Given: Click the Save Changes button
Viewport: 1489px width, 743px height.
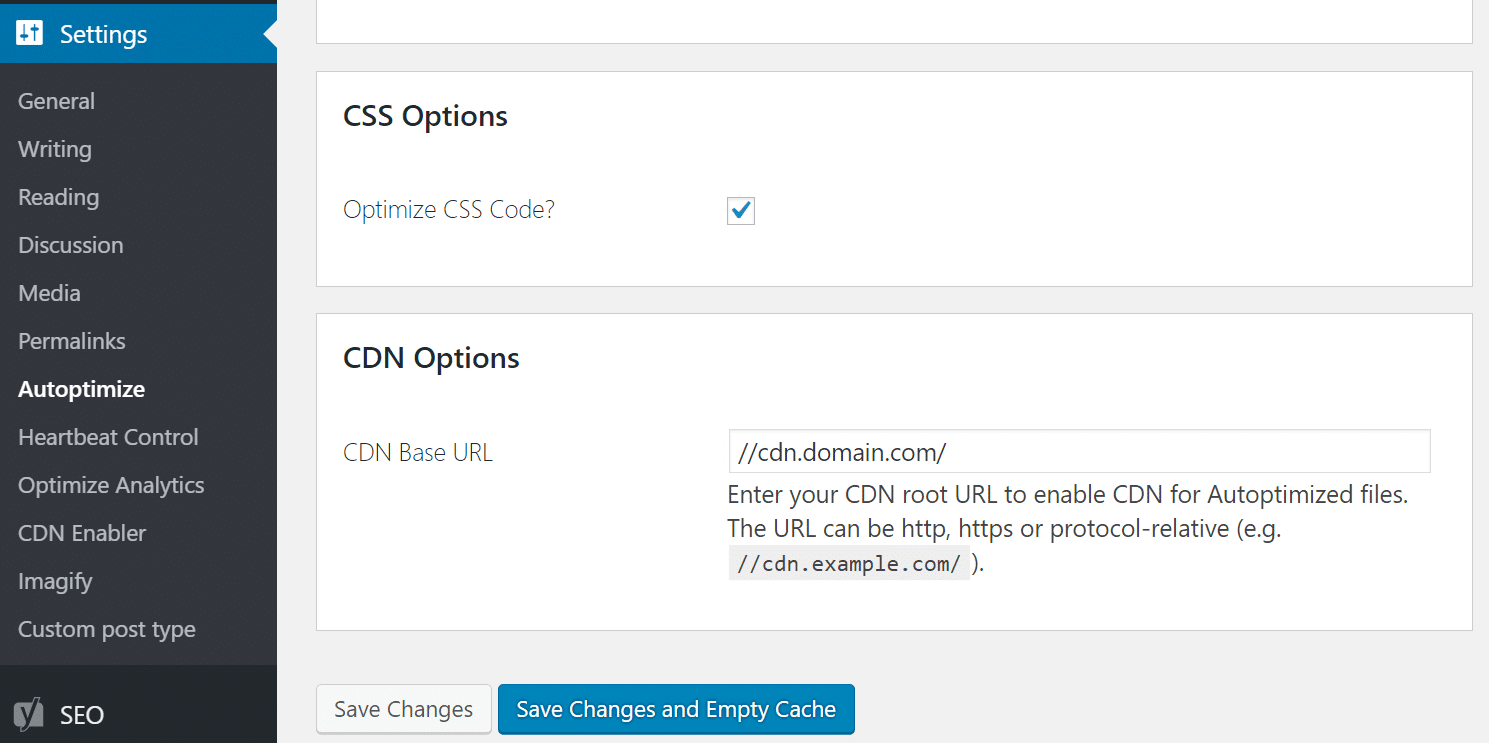Looking at the screenshot, I should coord(403,709).
